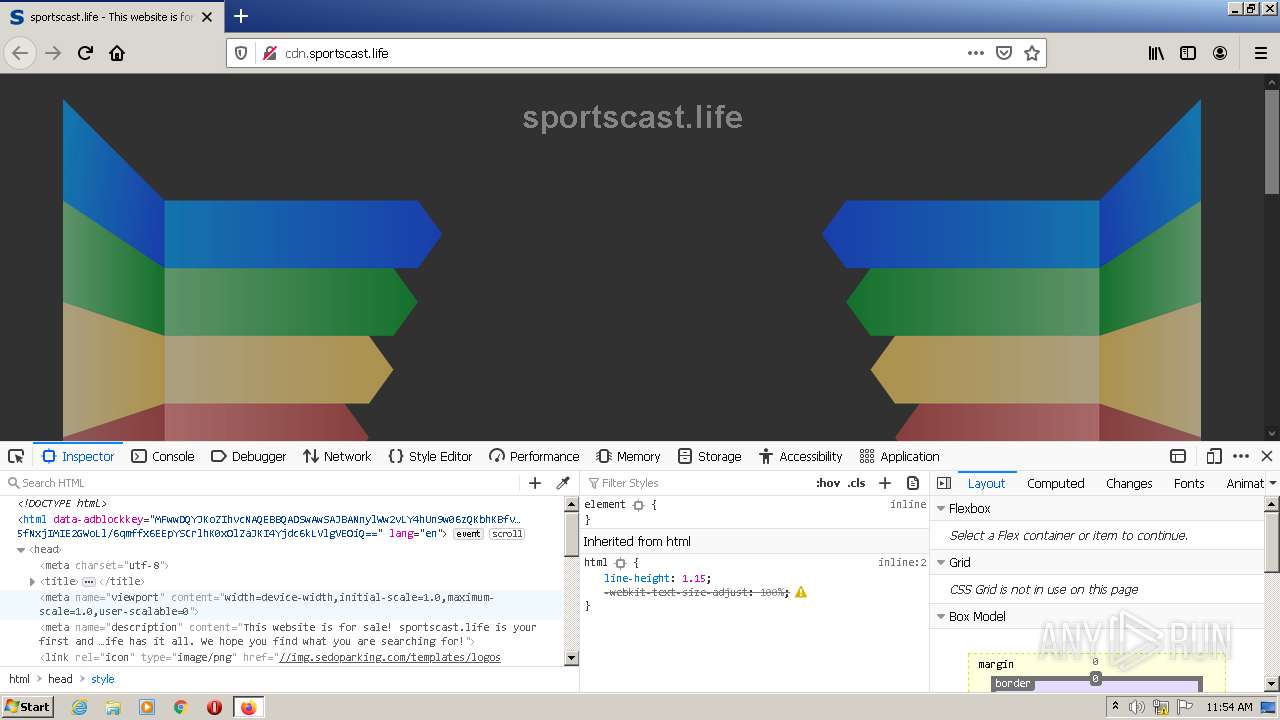1280x720 pixels.
Task: Click the scroll badge on html
Action: [506, 534]
